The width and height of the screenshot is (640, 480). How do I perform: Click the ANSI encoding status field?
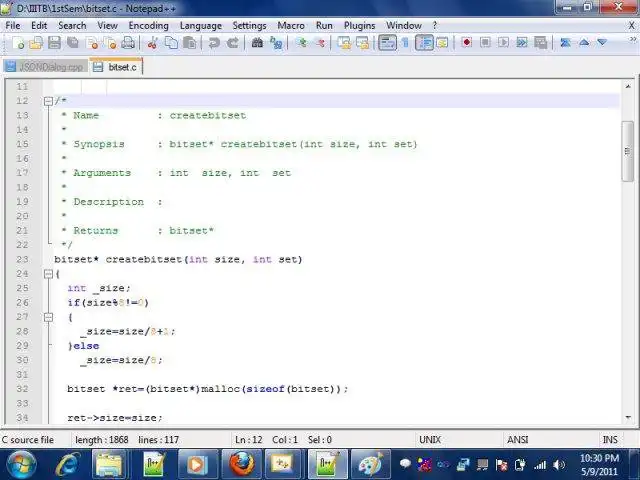click(518, 440)
